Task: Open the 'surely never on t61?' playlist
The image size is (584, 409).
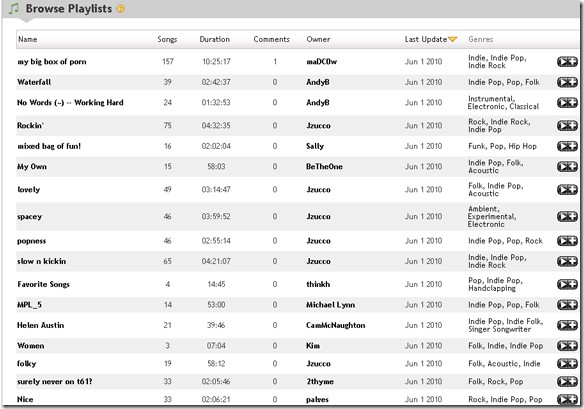Action: point(55,381)
